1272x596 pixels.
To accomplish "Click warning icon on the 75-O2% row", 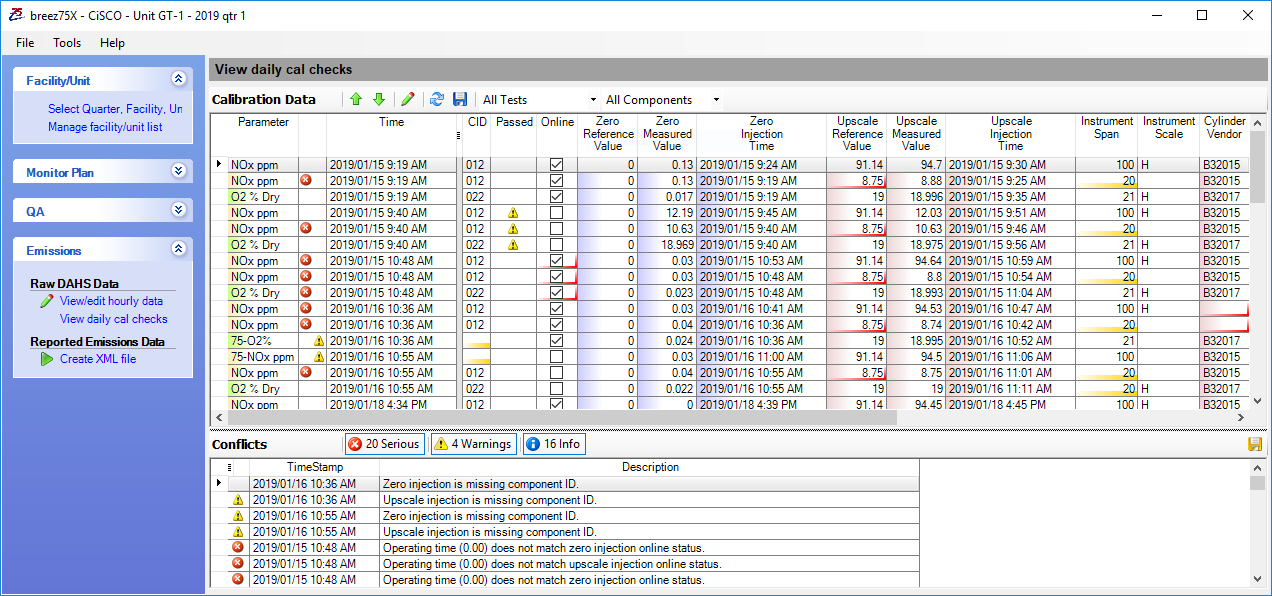I will (319, 341).
